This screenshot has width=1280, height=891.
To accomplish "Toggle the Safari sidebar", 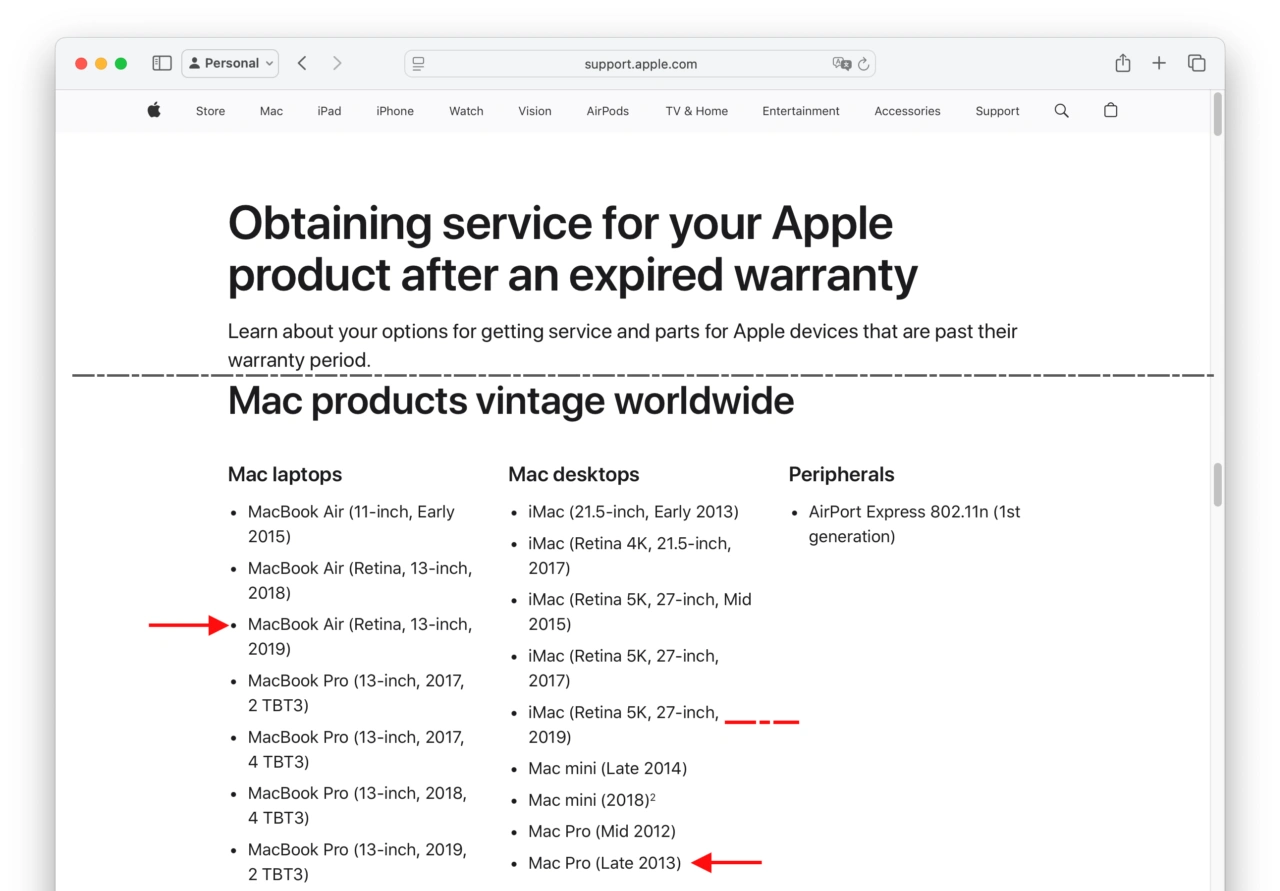I will coord(161,62).
